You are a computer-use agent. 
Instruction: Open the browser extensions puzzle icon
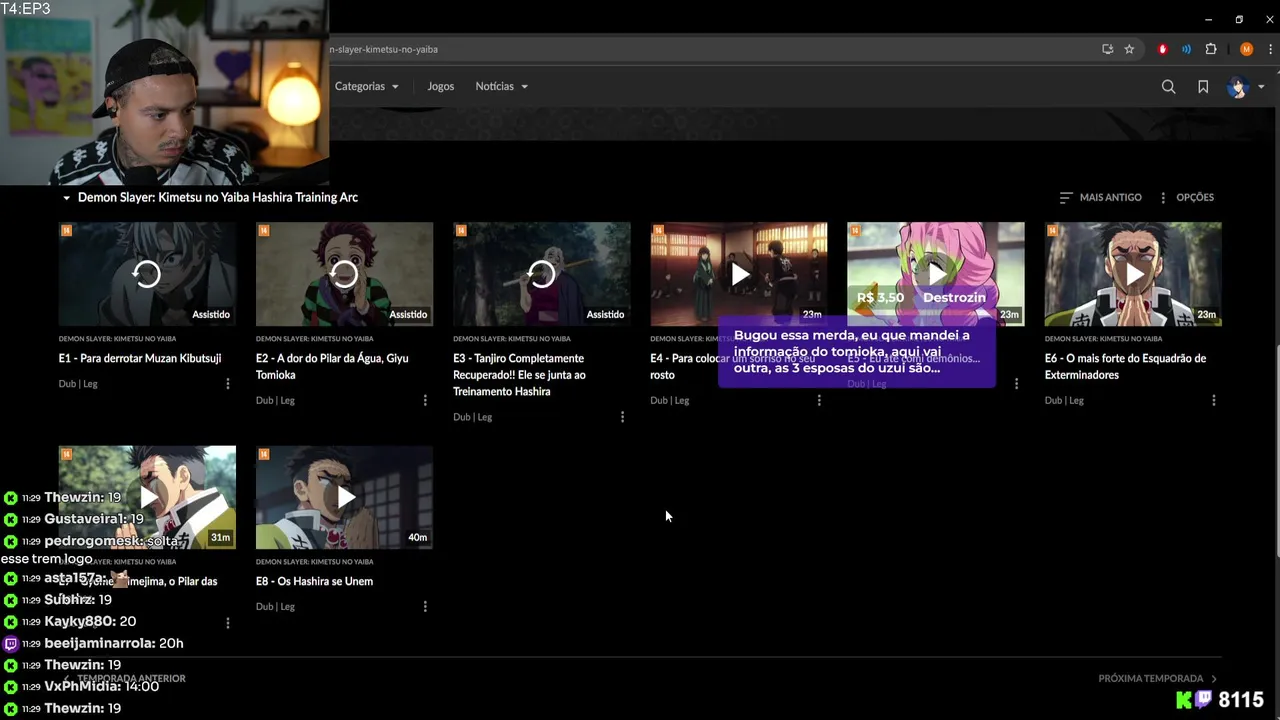(1211, 49)
